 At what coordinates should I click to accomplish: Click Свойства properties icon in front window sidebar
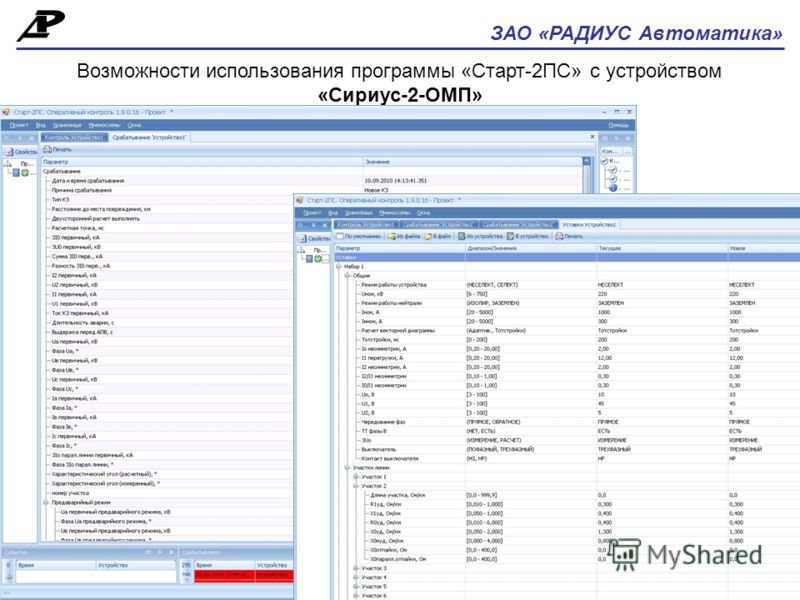coord(303,238)
